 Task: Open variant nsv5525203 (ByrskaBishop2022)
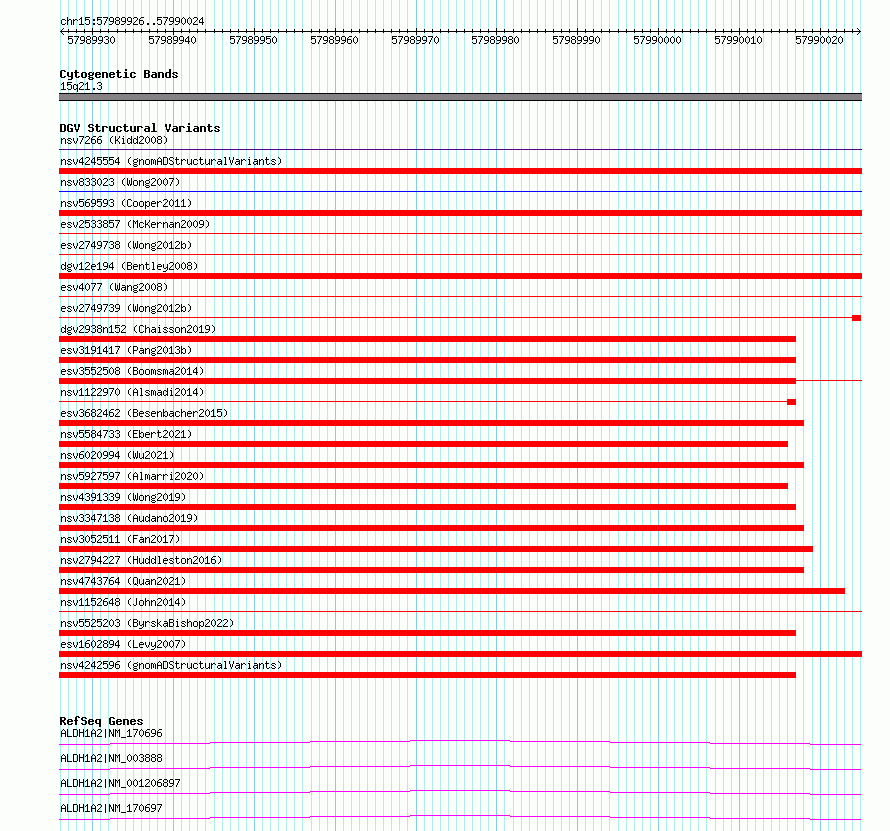pos(147,623)
